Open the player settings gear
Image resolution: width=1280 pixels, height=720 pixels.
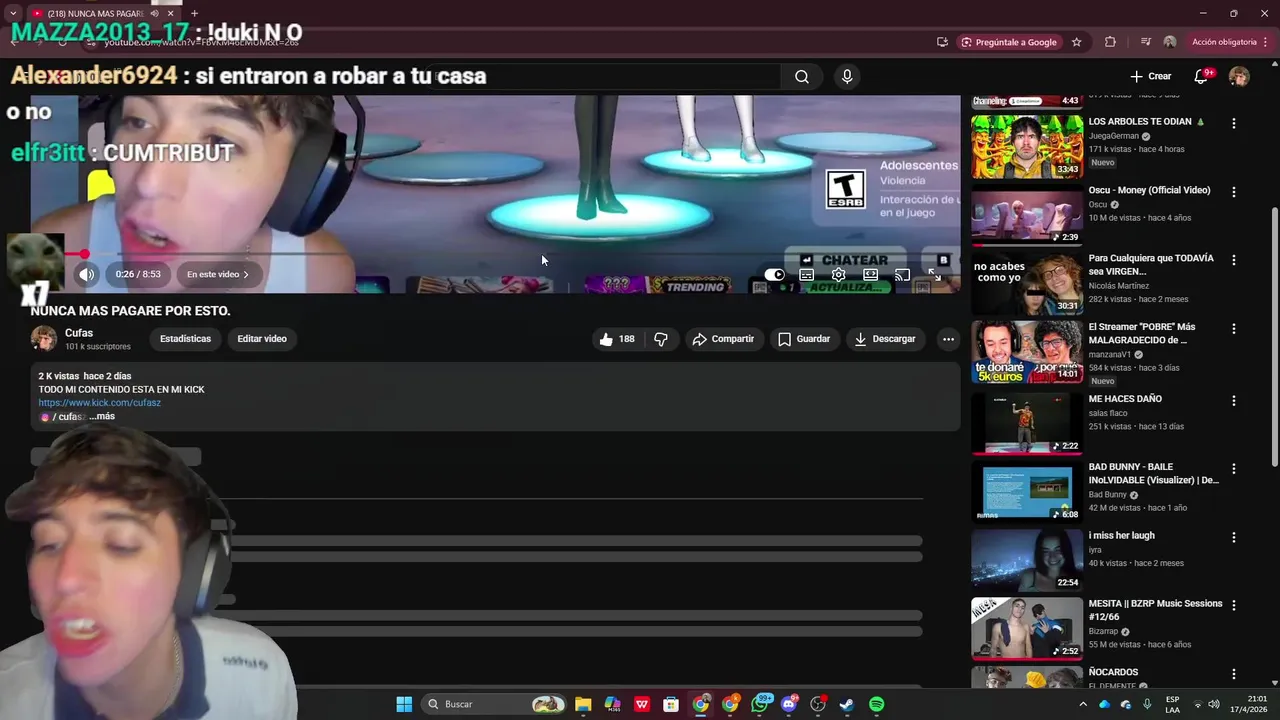click(839, 275)
